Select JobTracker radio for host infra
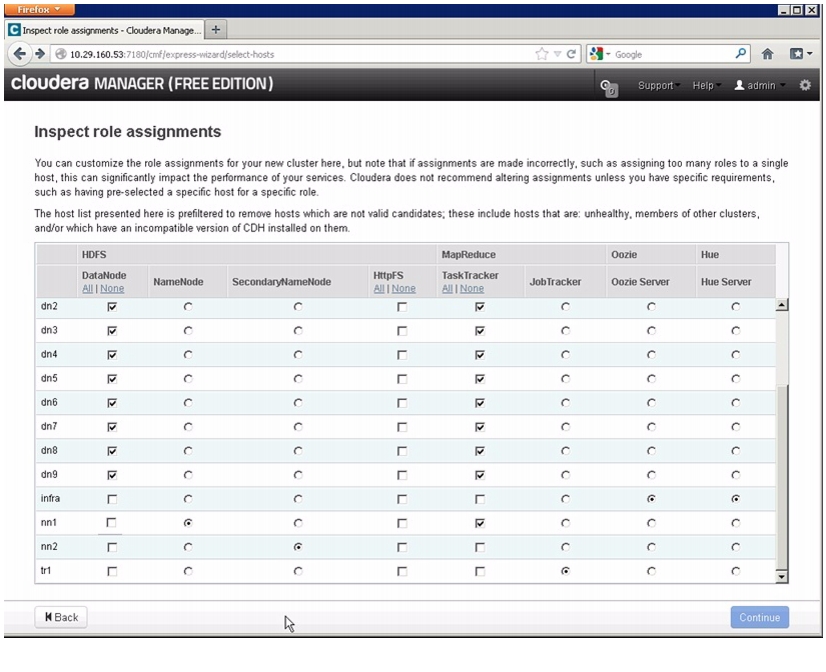Viewport: 826px width, 672px height. coord(565,499)
